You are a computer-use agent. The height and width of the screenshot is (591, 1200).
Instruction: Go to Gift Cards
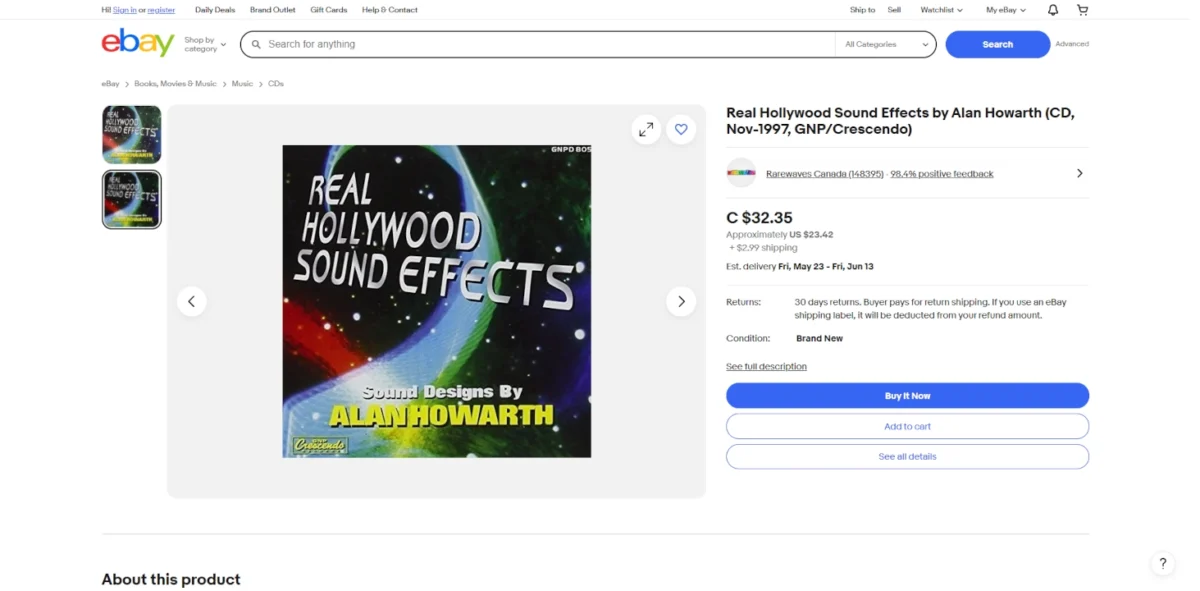[329, 10]
